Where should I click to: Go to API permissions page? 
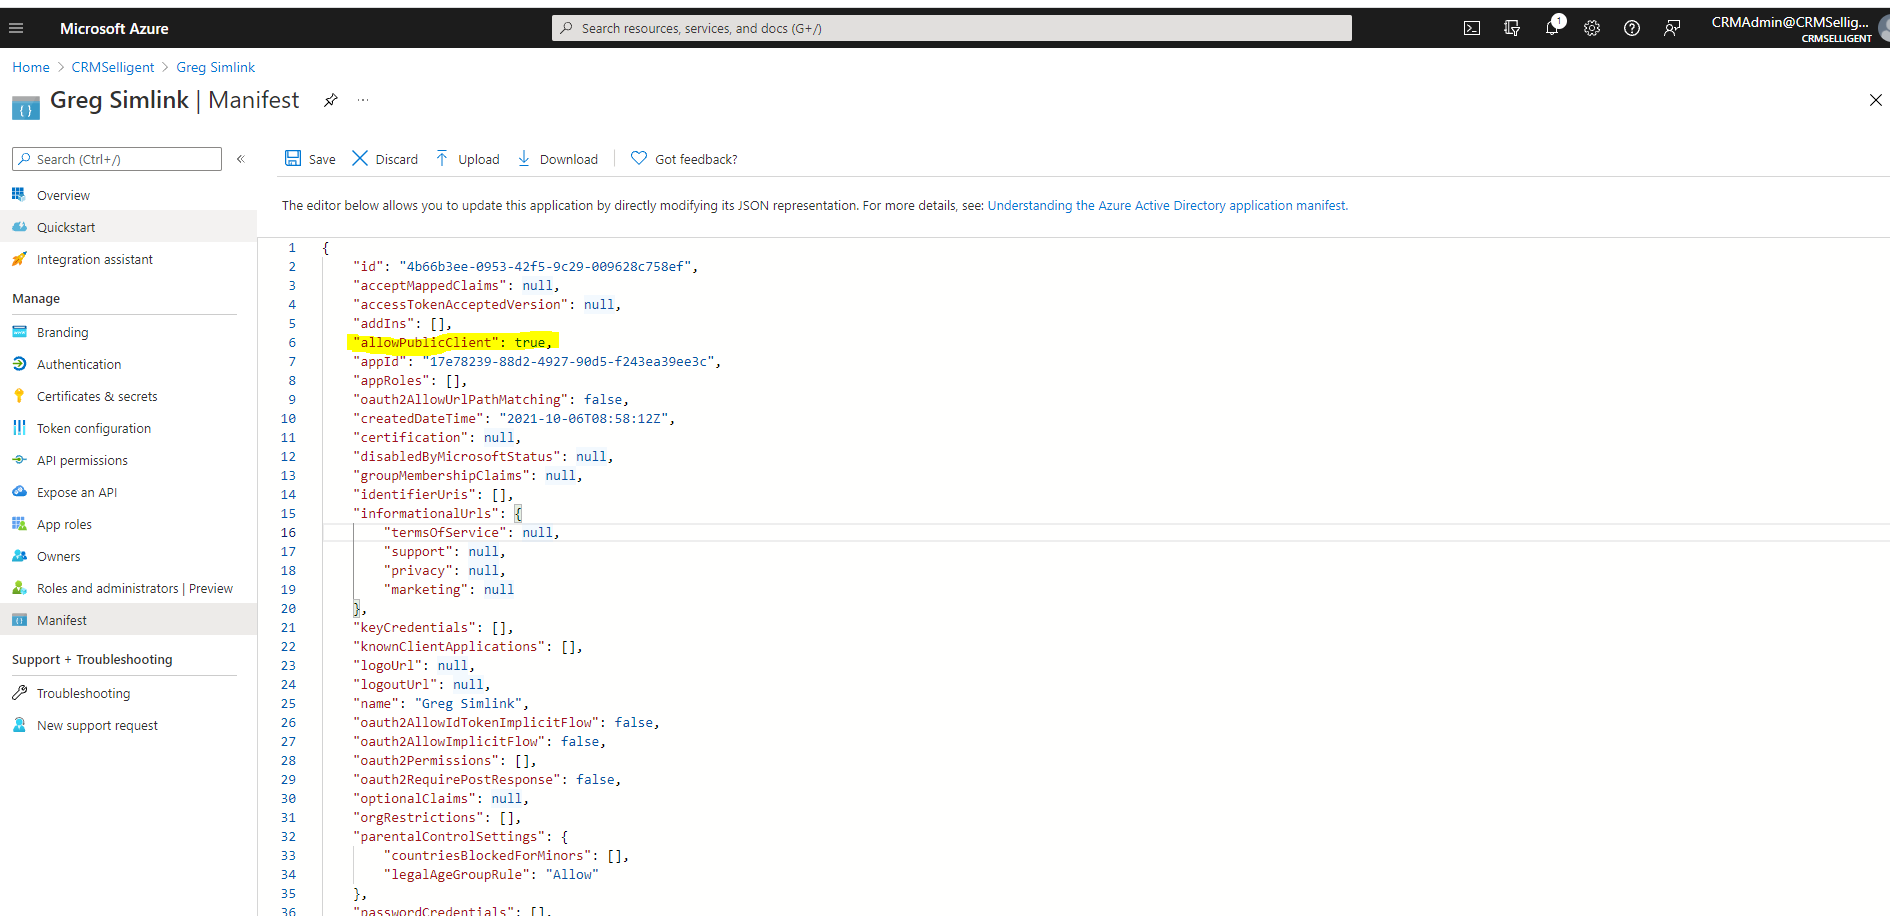[x=82, y=461]
